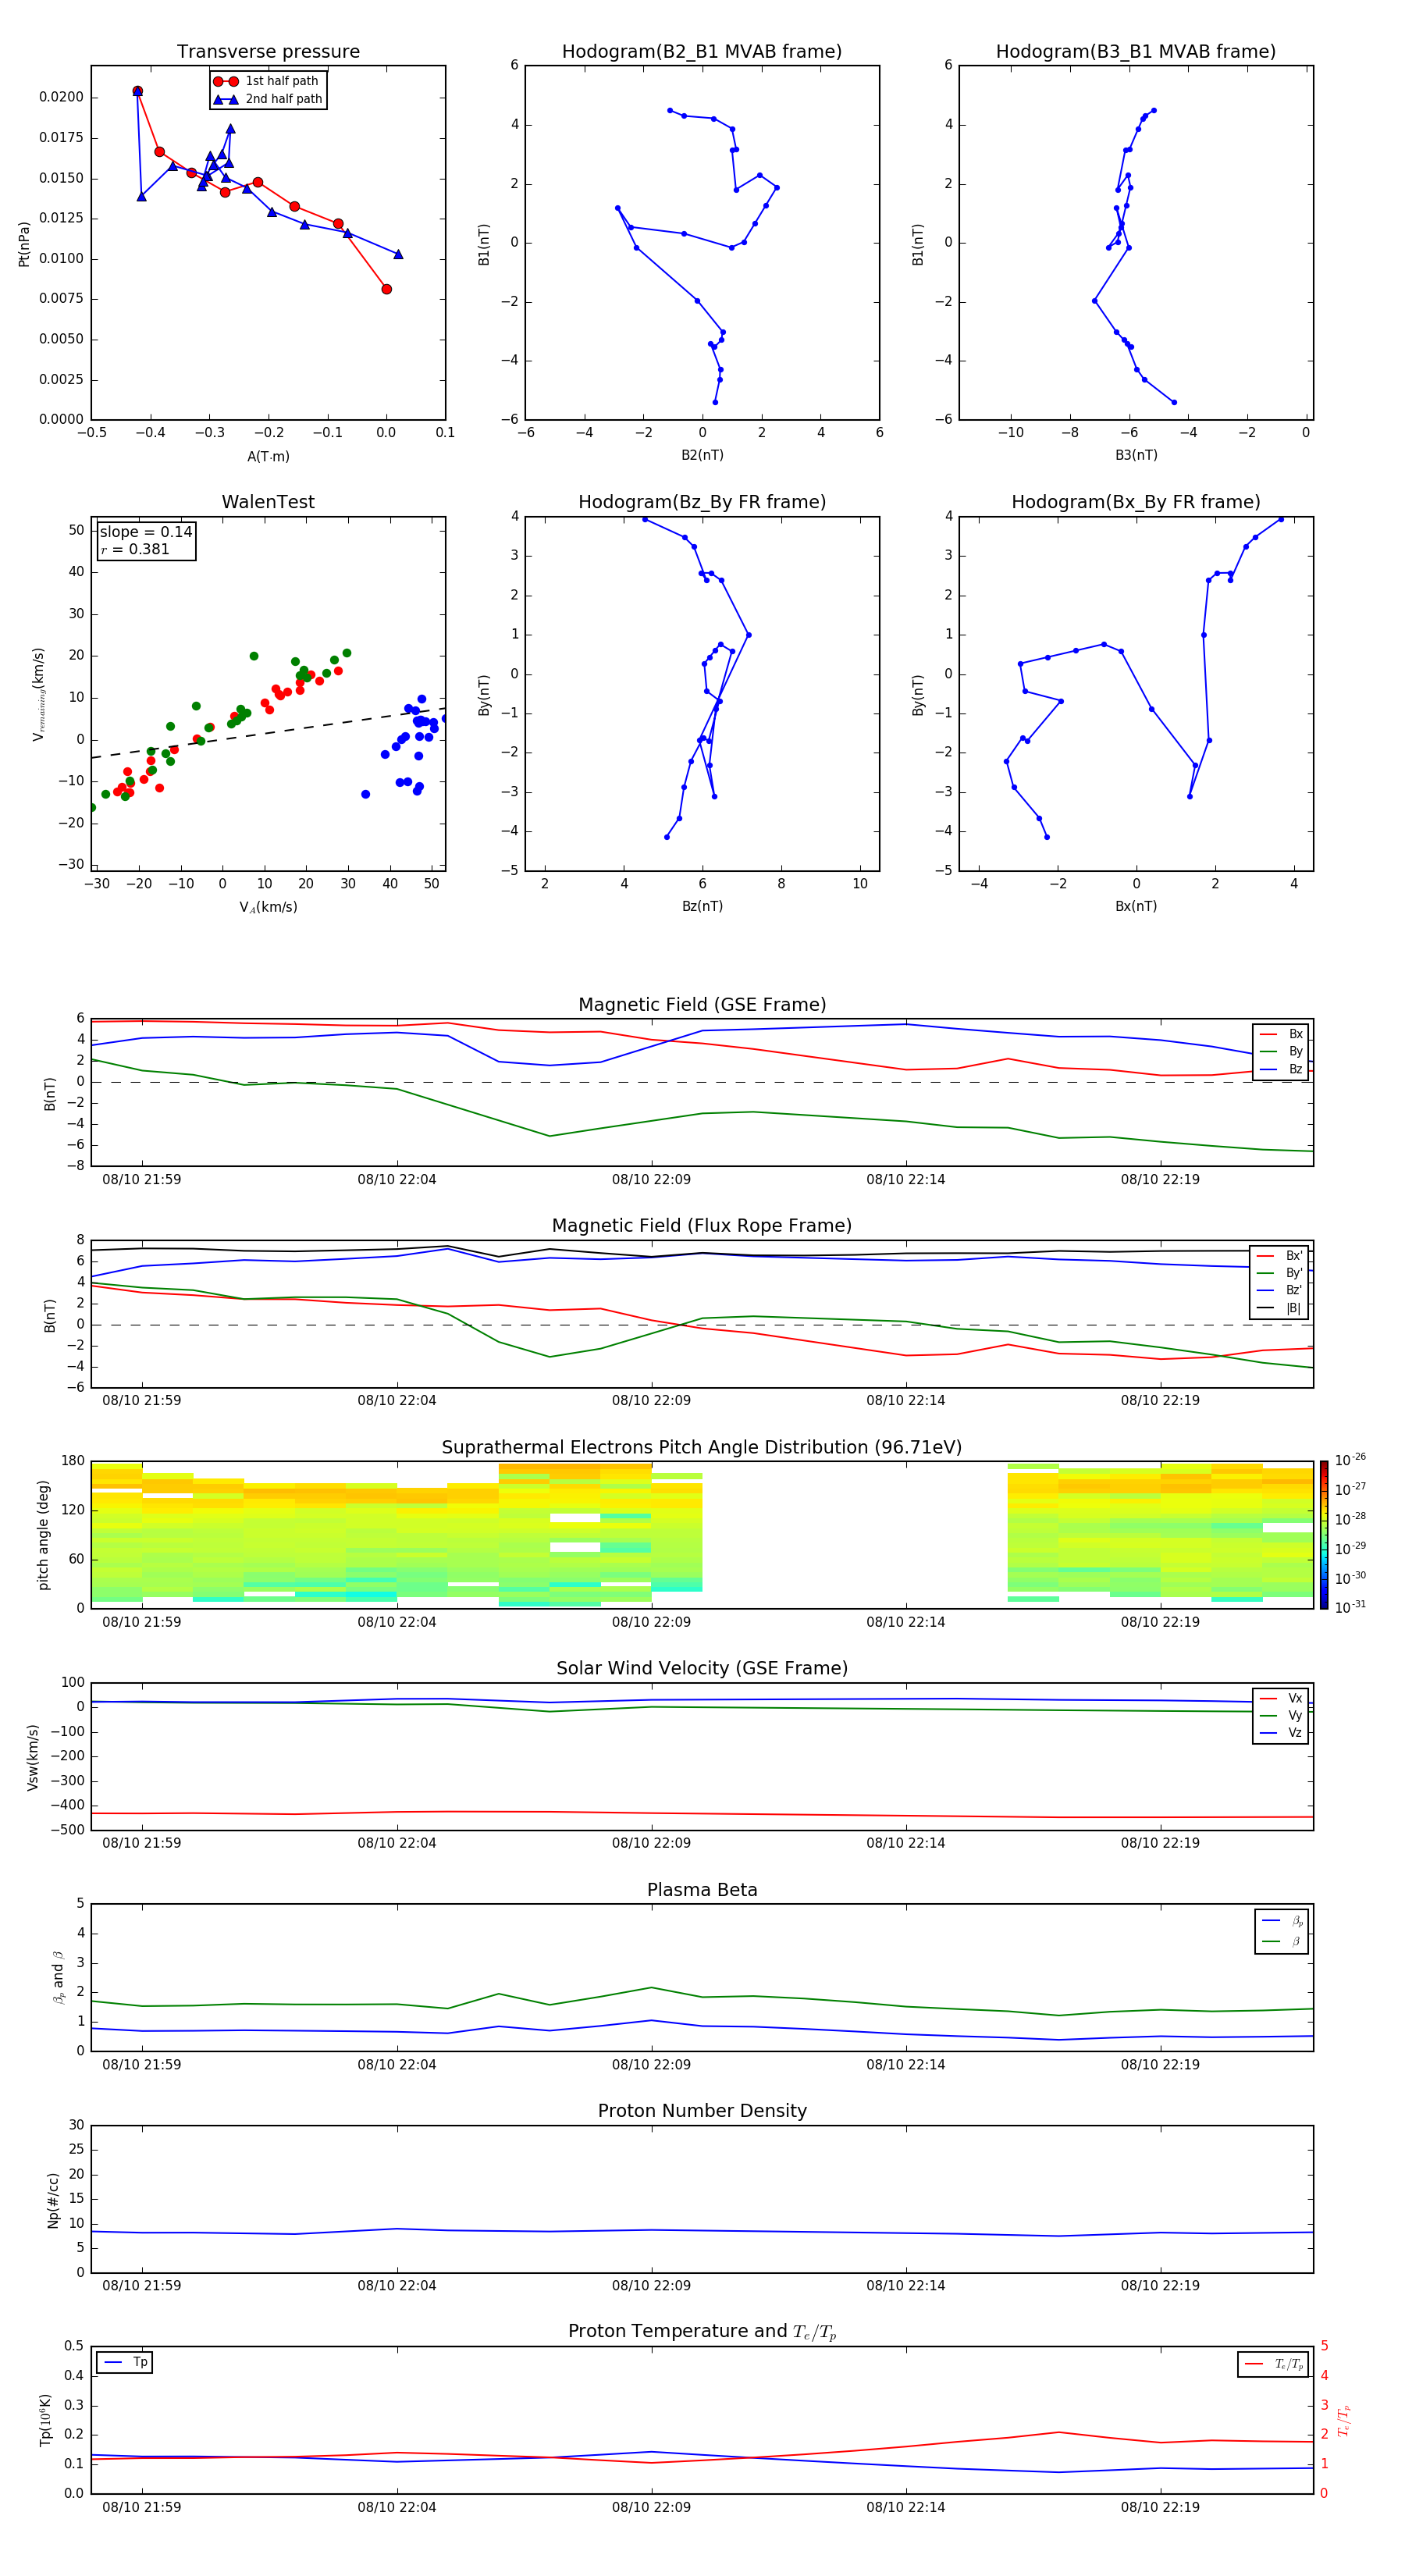Click the "Solar Wind Velocity (GSE Frame)" title
Image resolution: width=1405 pixels, height=2576 pixels.
point(702,1669)
